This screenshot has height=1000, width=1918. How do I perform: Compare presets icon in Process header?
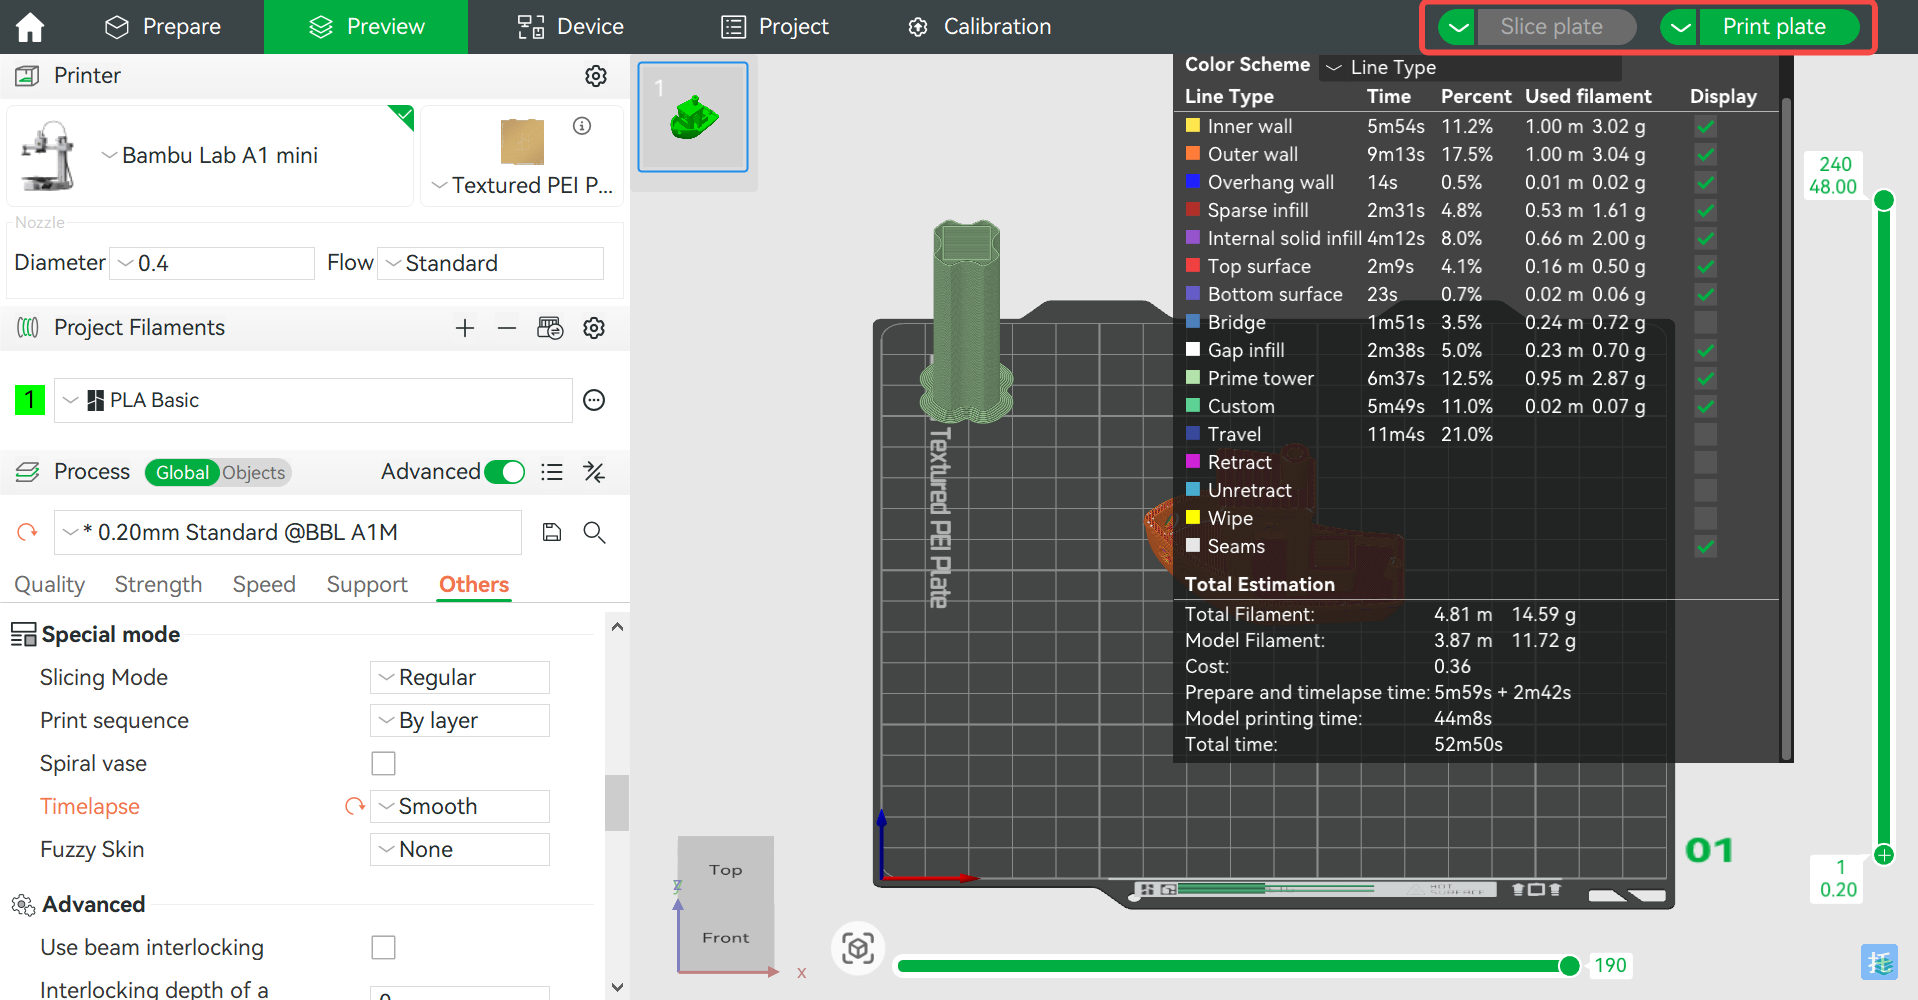click(x=594, y=472)
